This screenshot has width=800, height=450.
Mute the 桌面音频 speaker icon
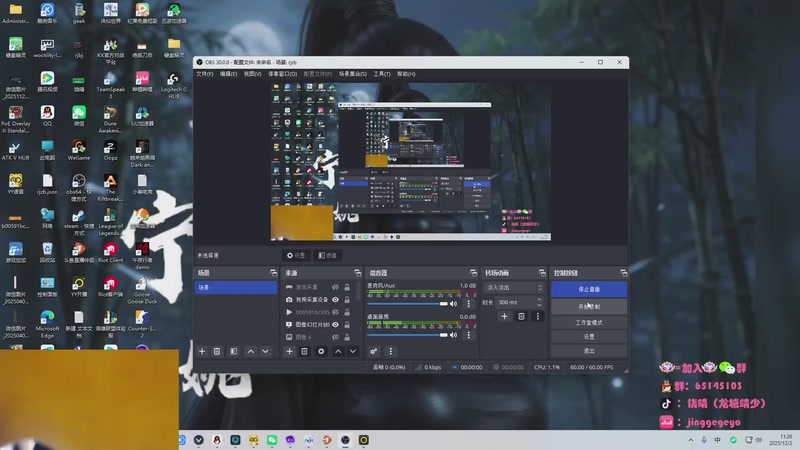[x=454, y=335]
